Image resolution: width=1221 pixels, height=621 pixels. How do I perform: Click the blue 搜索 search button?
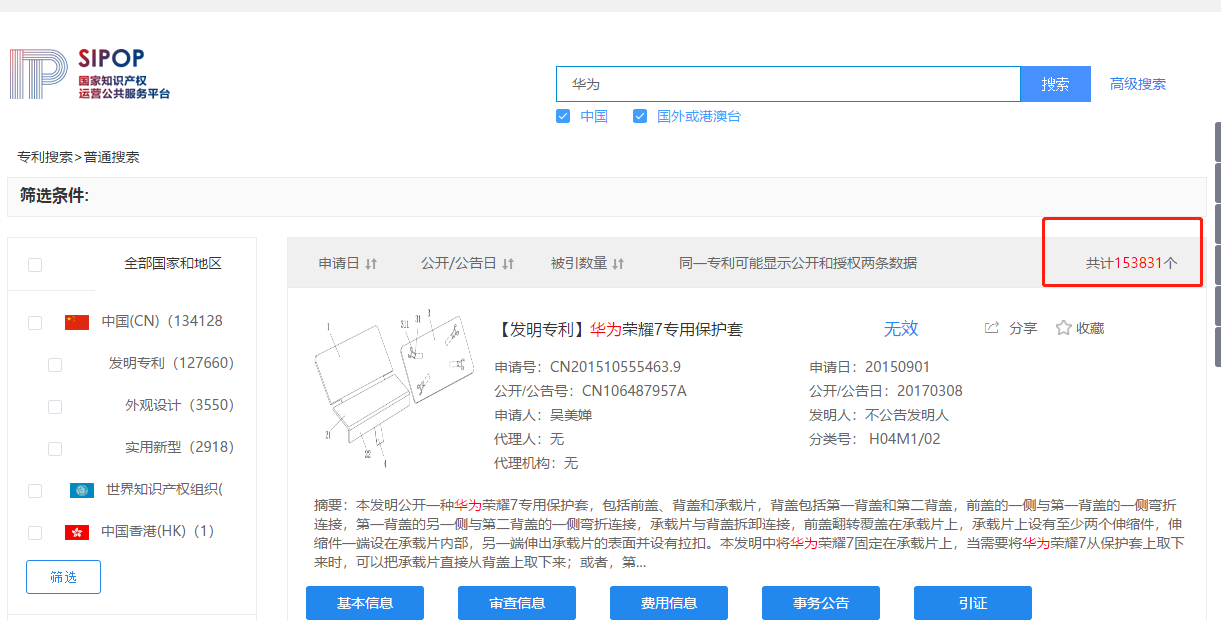1055,84
